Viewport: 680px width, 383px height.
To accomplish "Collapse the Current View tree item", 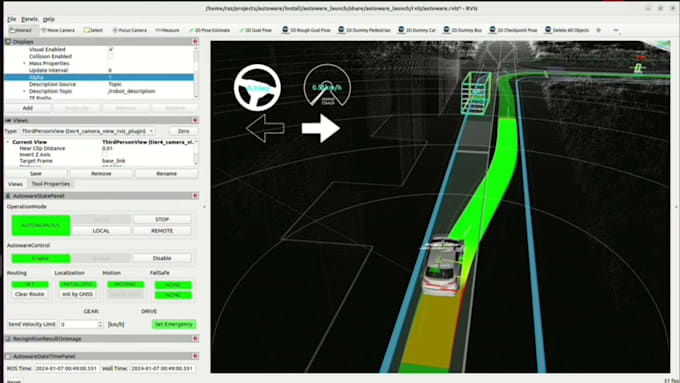I will (x=8, y=142).
